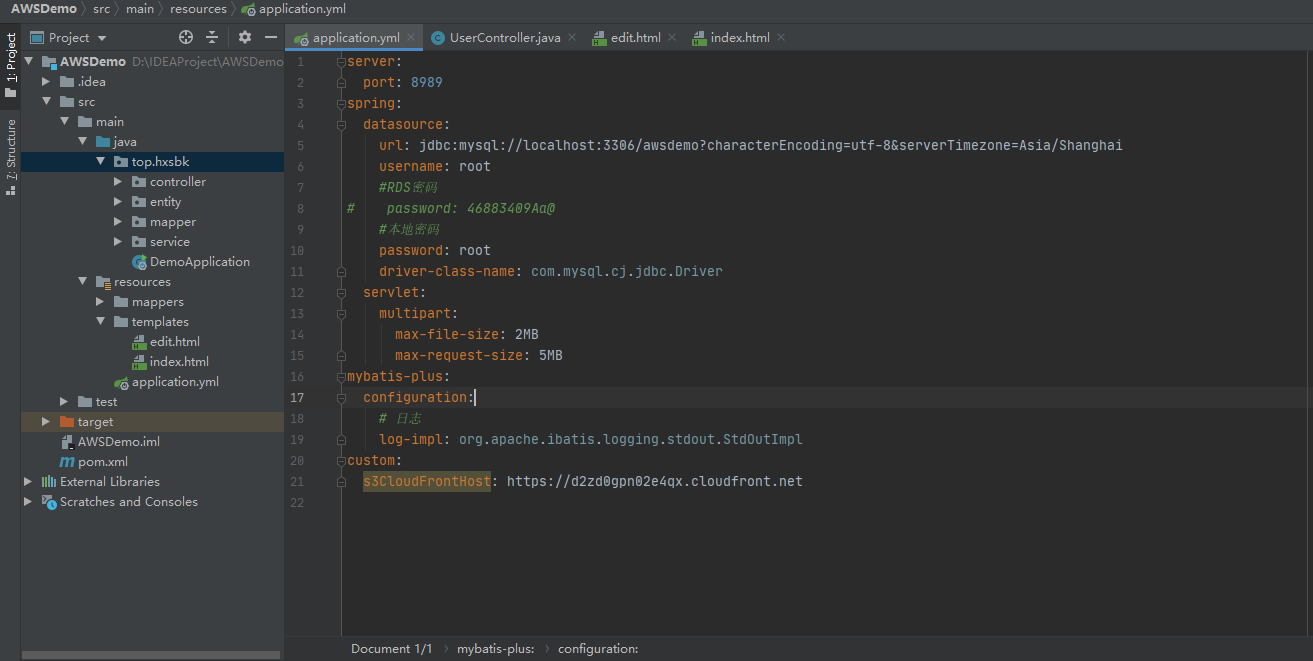Fold the server: block at line 1

tap(341, 61)
